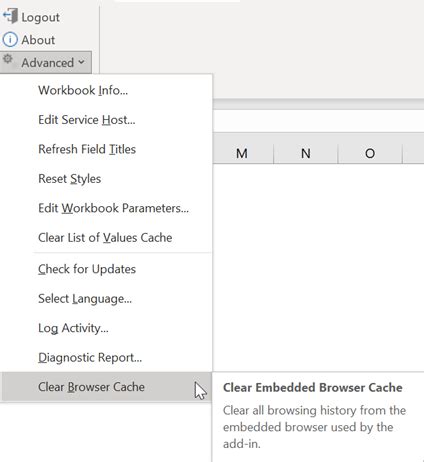The image size is (424, 462).
Task: Click the About label button
Action: pos(38,40)
